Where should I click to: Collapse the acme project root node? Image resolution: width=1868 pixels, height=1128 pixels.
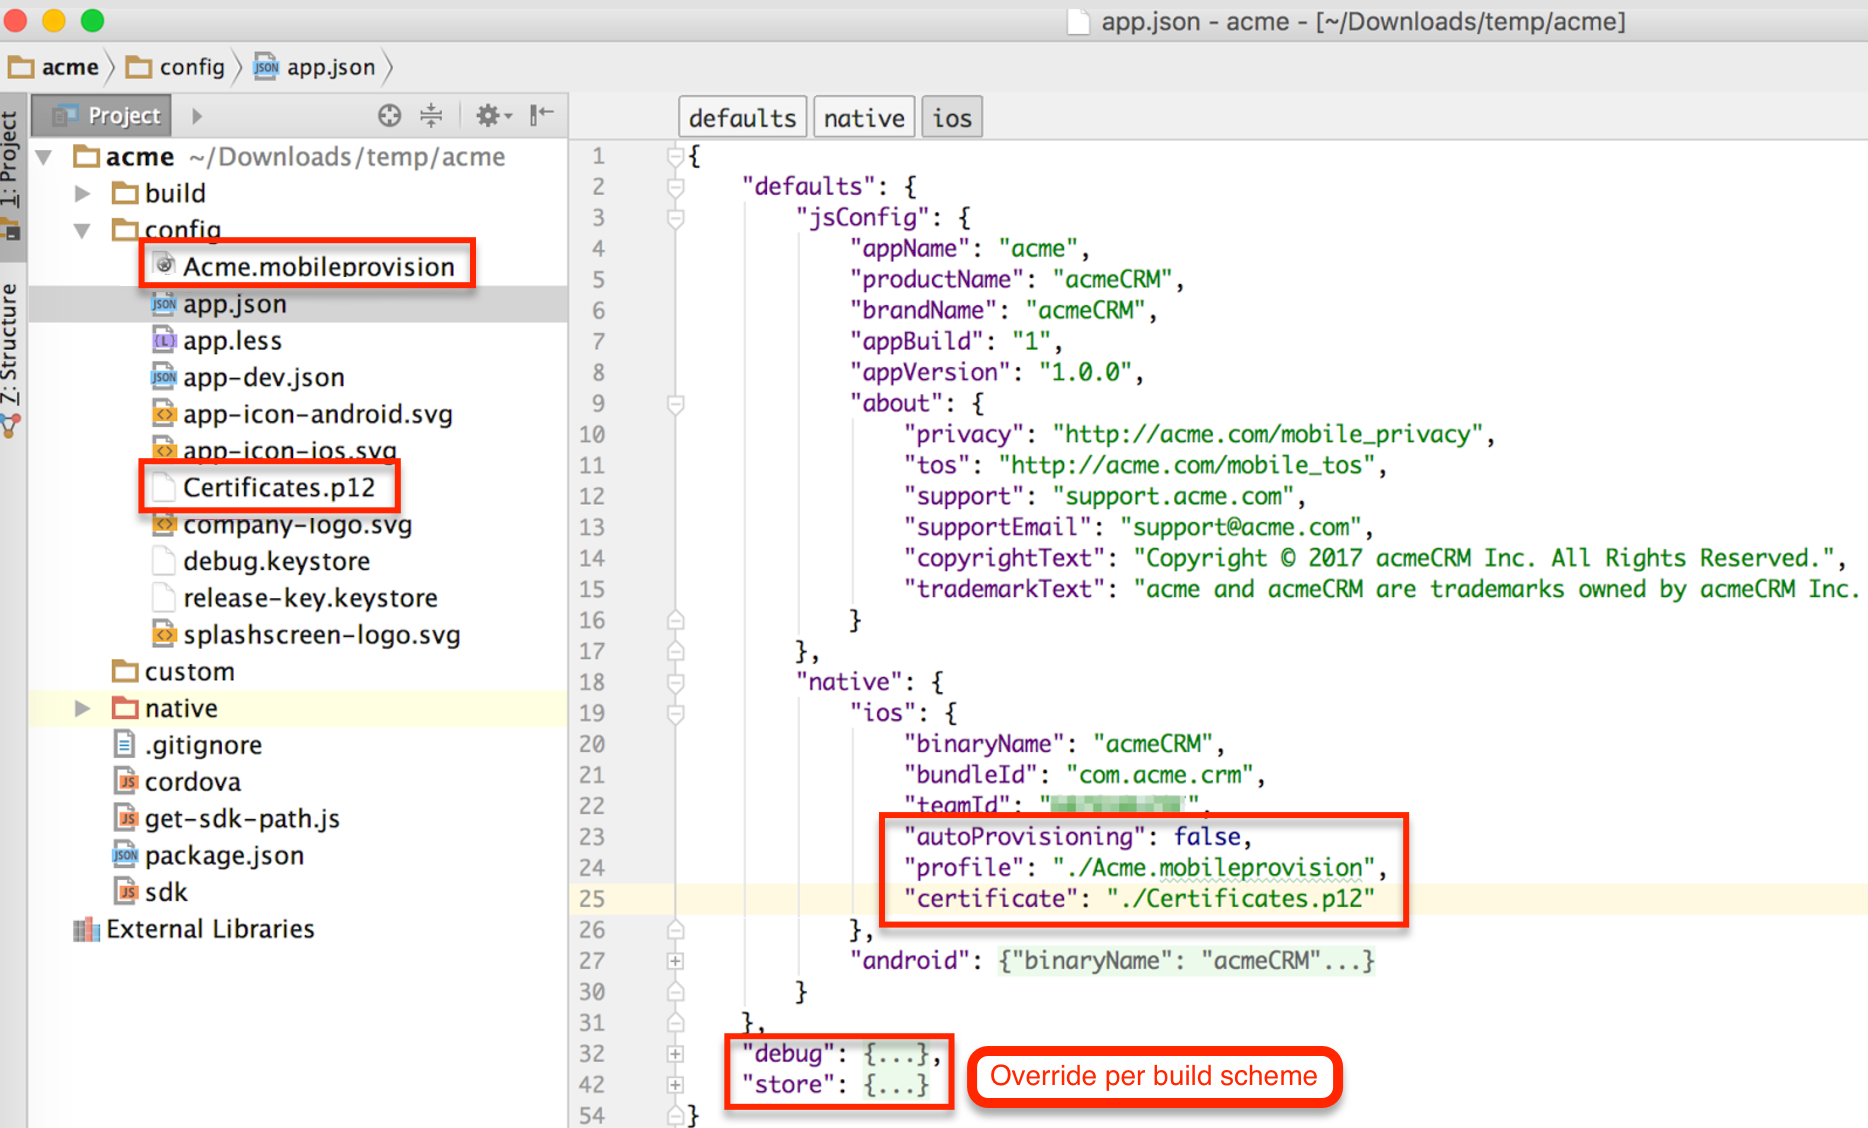point(44,157)
